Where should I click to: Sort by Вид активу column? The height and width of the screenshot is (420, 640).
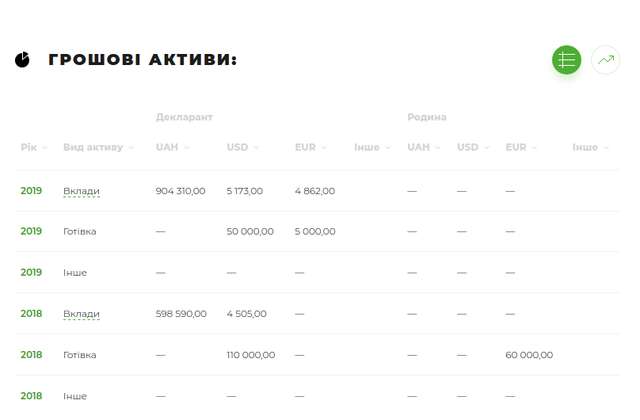point(98,147)
